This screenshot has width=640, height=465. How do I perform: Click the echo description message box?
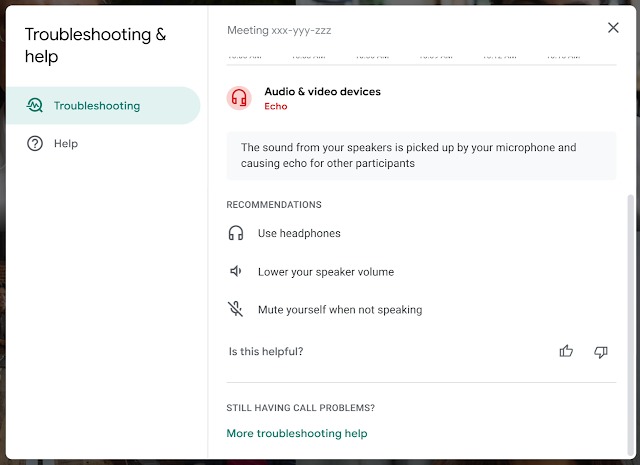(x=420, y=155)
